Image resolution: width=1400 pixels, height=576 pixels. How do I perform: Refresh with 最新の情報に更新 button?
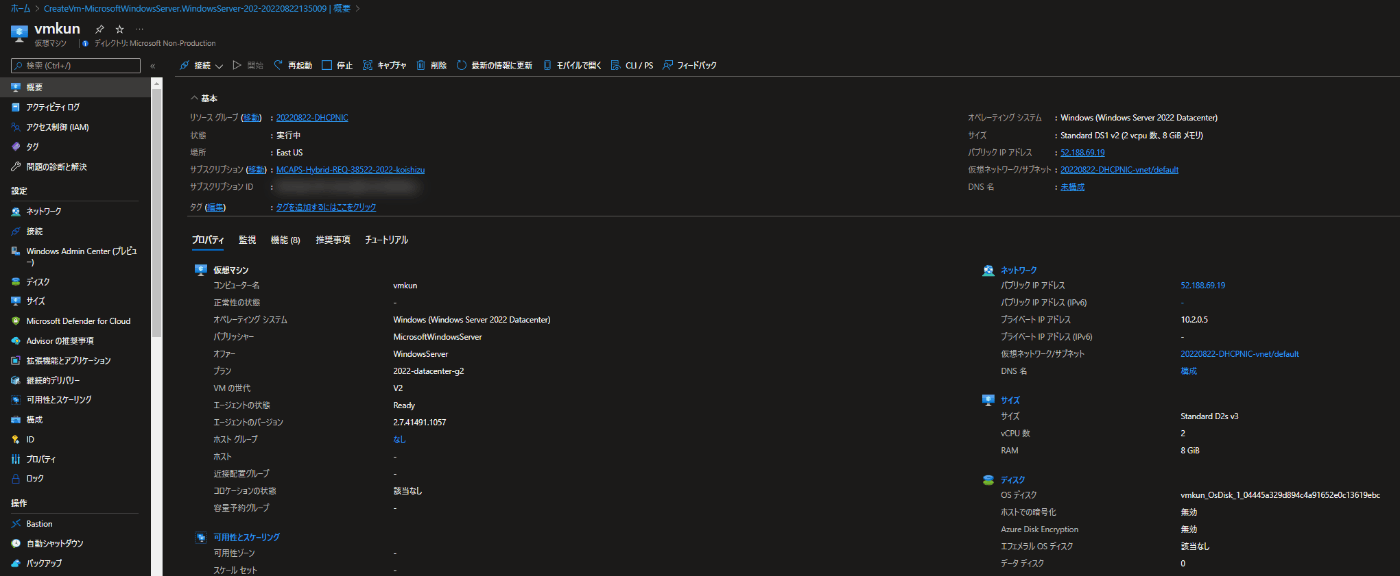494,65
